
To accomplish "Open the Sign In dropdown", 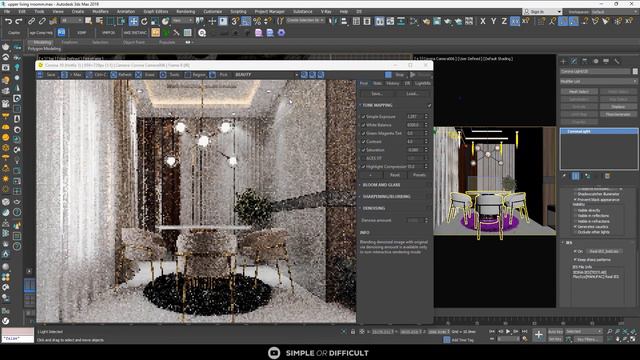I will point(542,11).
